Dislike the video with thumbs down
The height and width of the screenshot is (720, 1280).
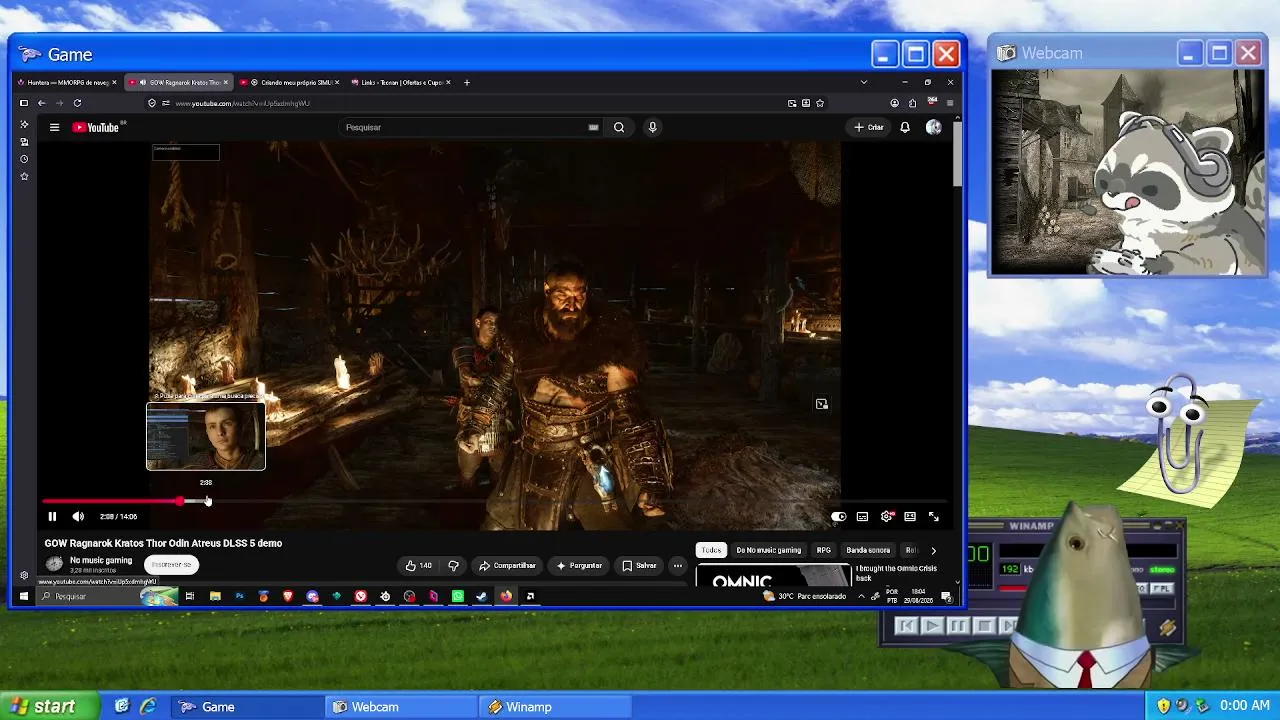coord(453,565)
